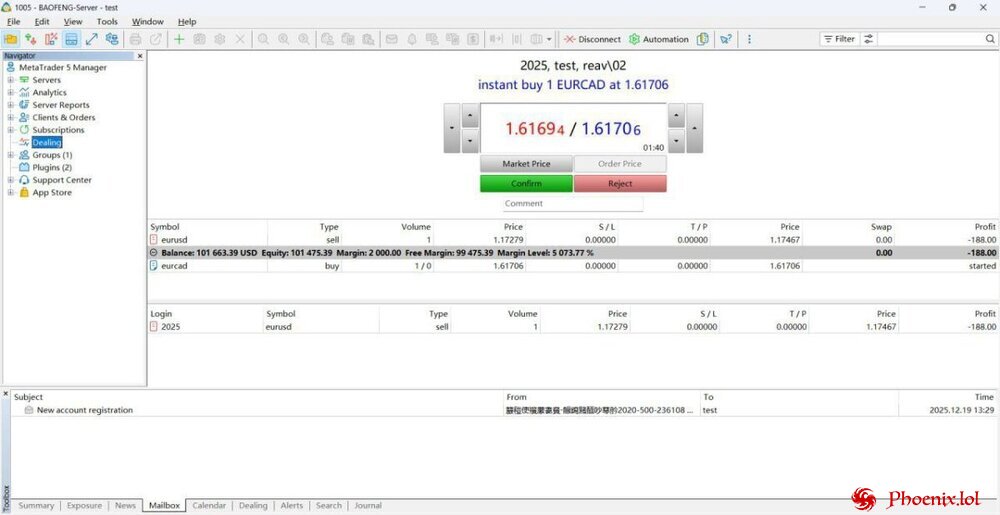This screenshot has height=515, width=1000.
Task: Expand the App Store tree node
Action: point(10,192)
